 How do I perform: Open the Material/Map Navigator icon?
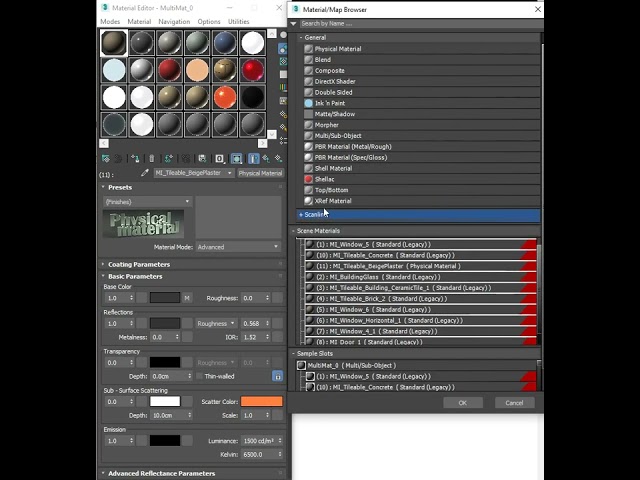coord(283,141)
